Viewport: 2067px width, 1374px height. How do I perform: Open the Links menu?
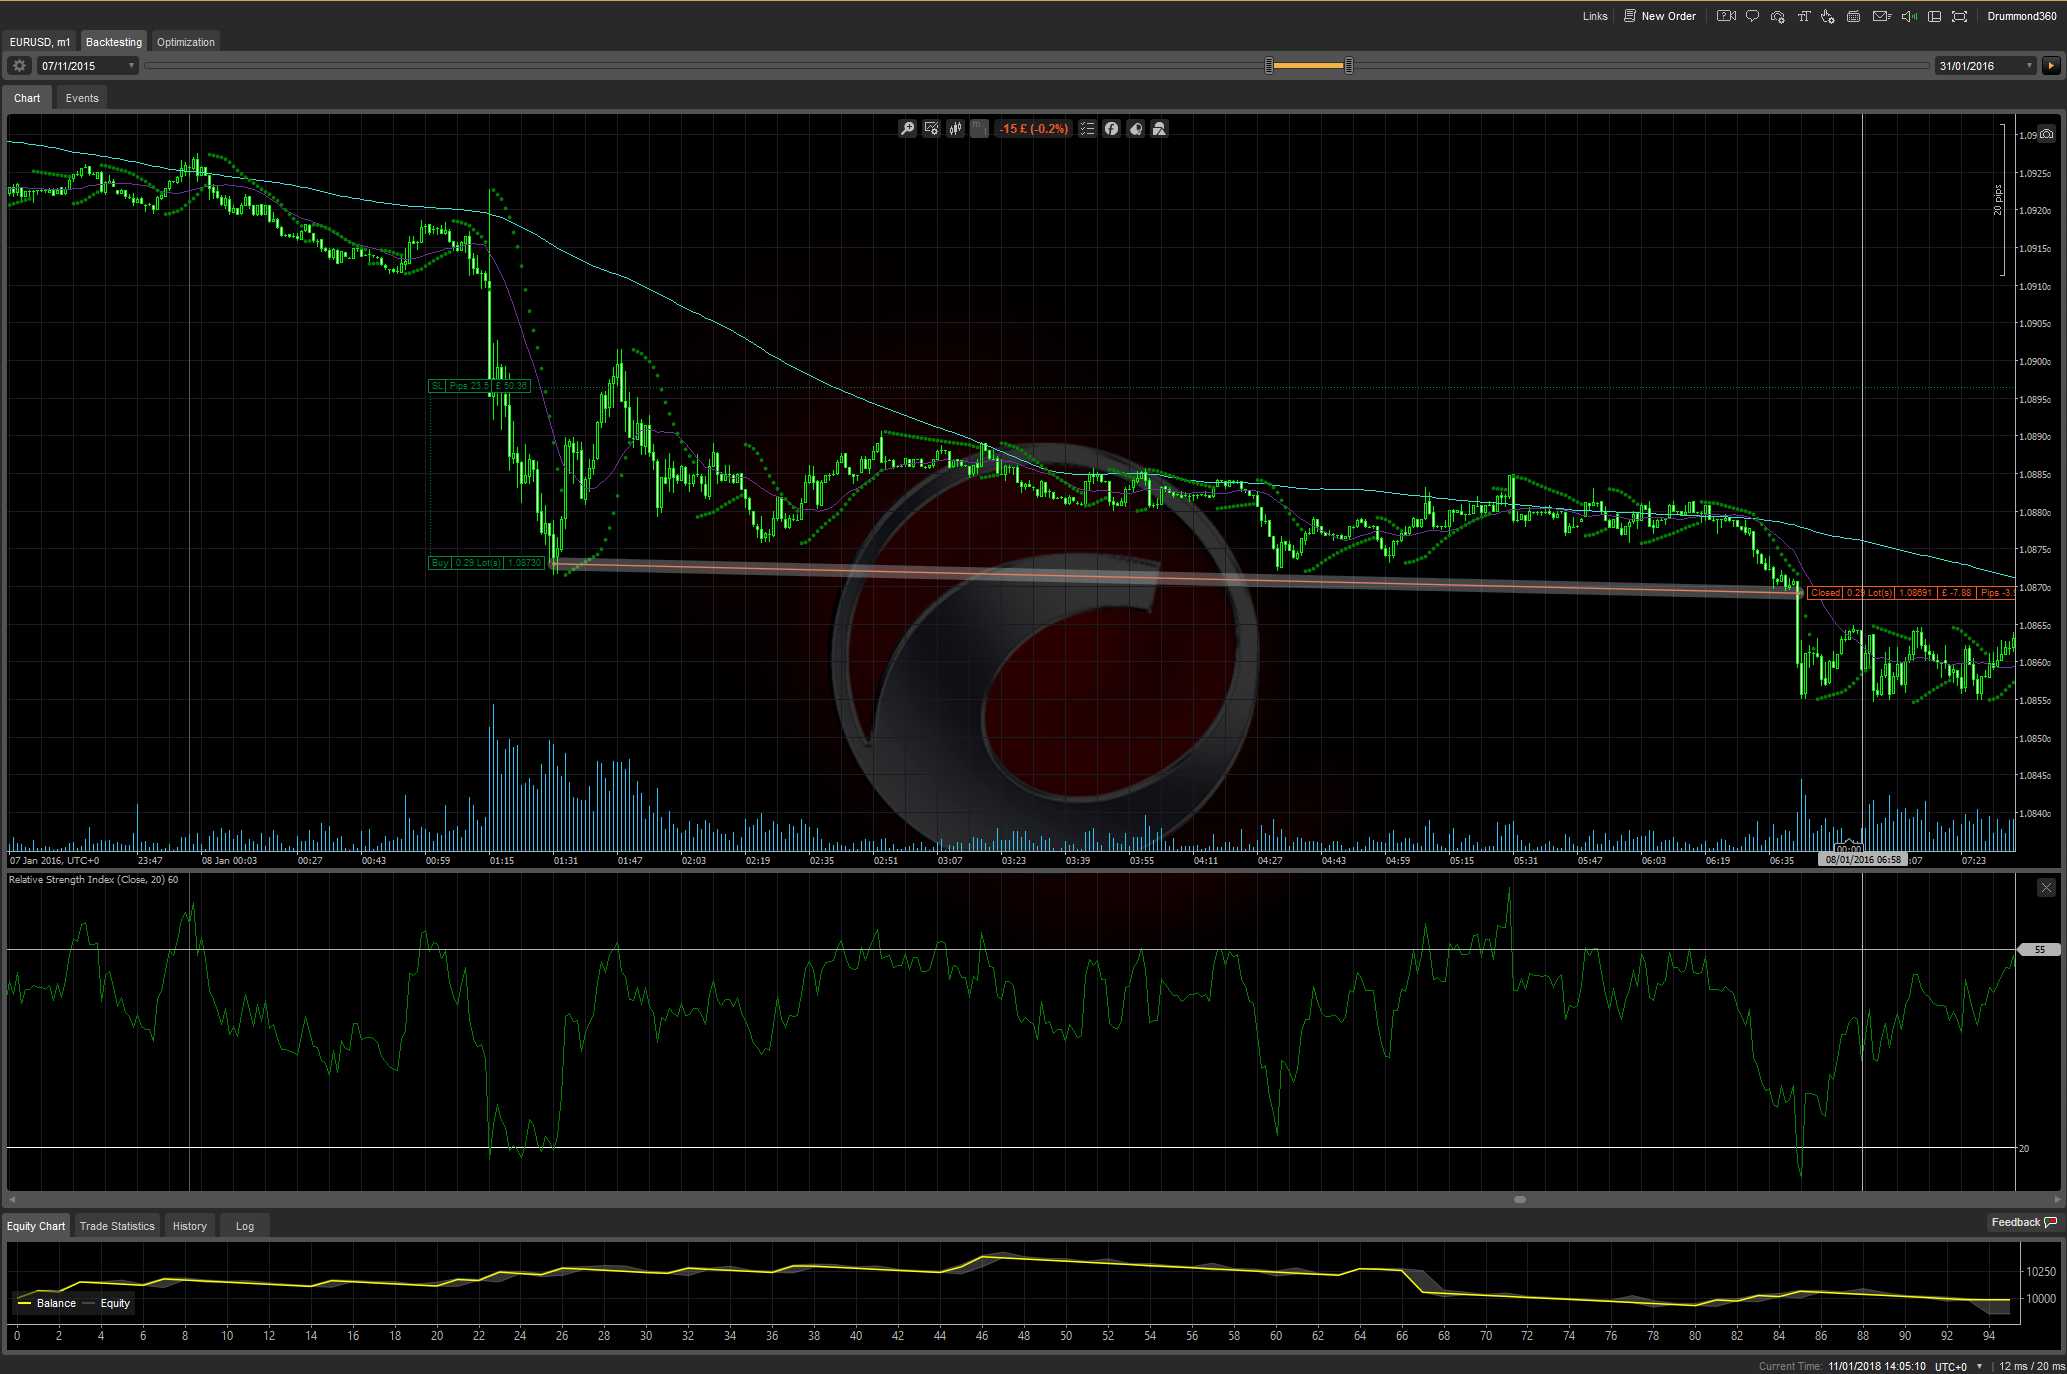pos(1595,16)
